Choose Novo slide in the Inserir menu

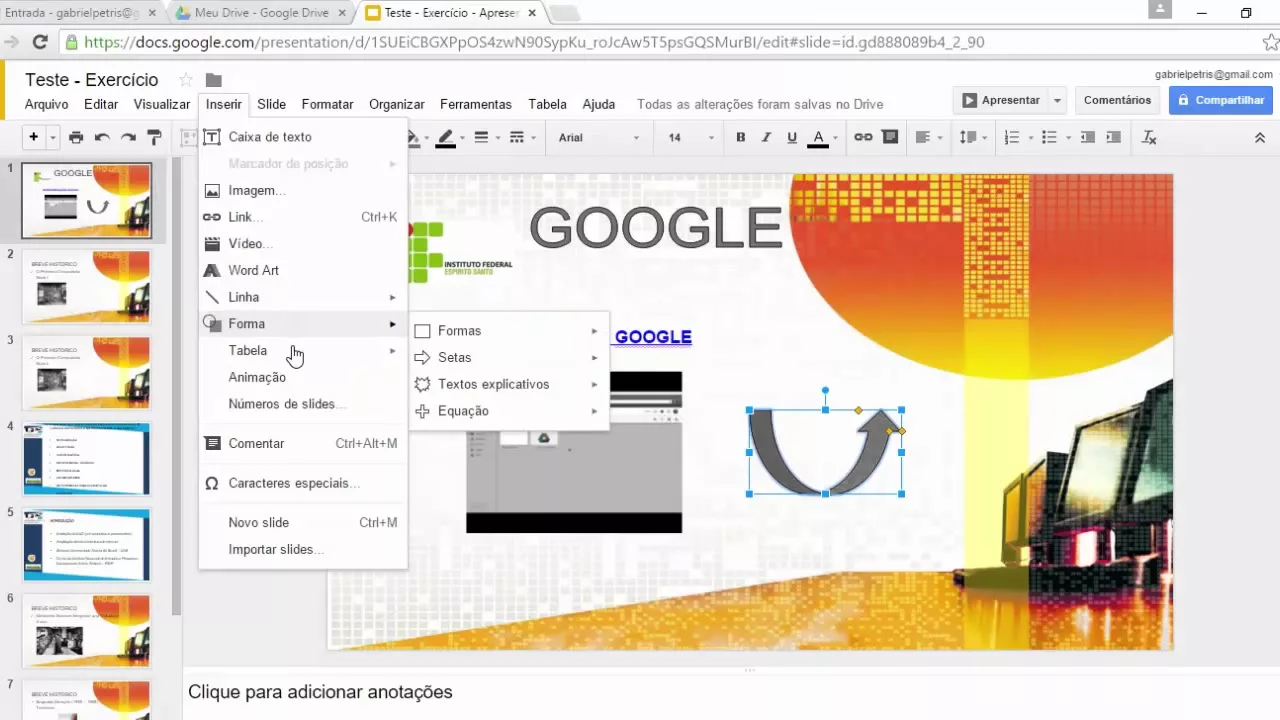(x=303, y=522)
